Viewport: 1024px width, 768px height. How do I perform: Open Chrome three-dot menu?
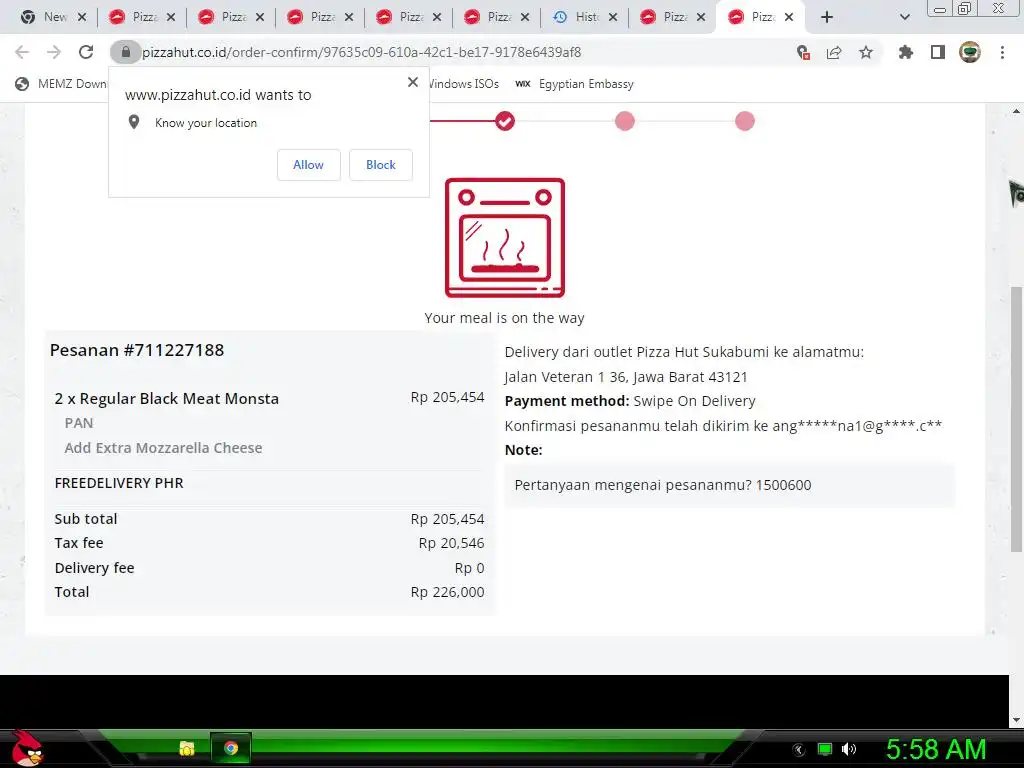pos(1002,52)
